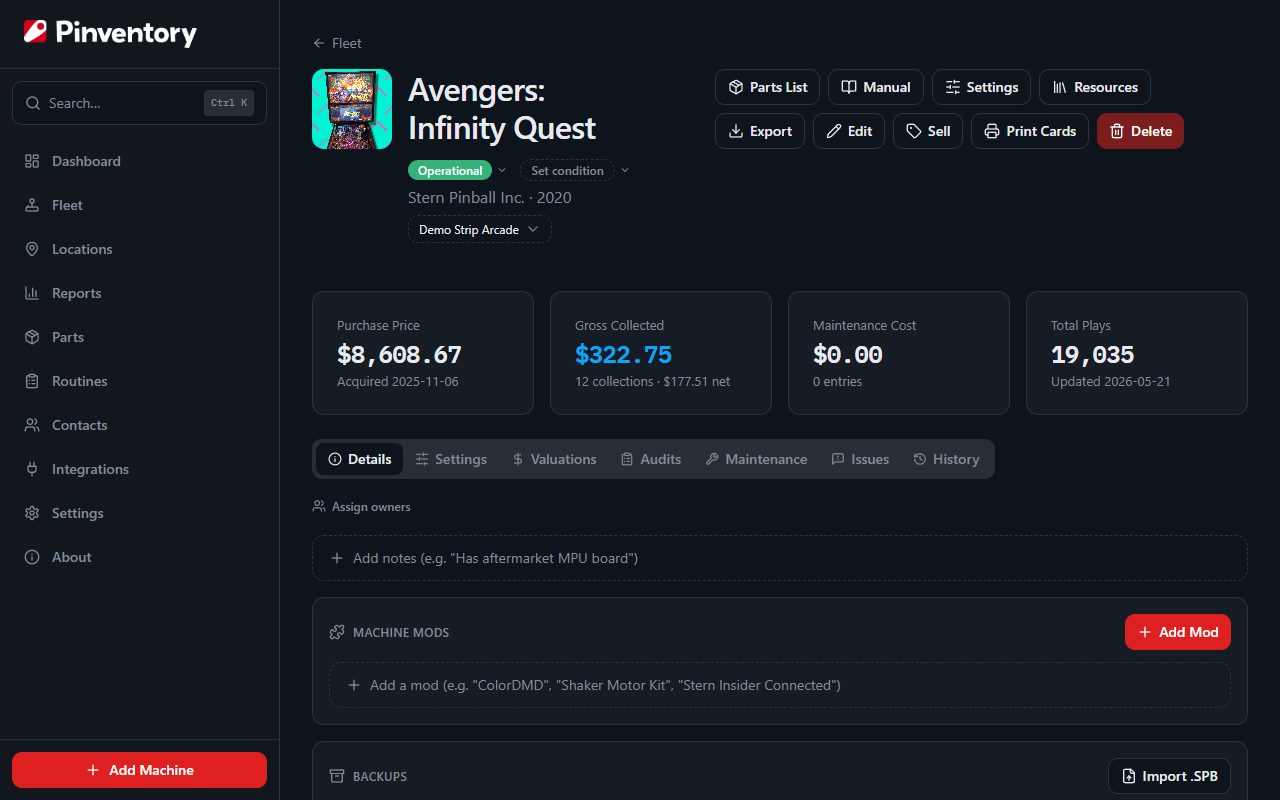Click the Machine Mods puzzle icon
This screenshot has width=1280, height=800.
(337, 632)
